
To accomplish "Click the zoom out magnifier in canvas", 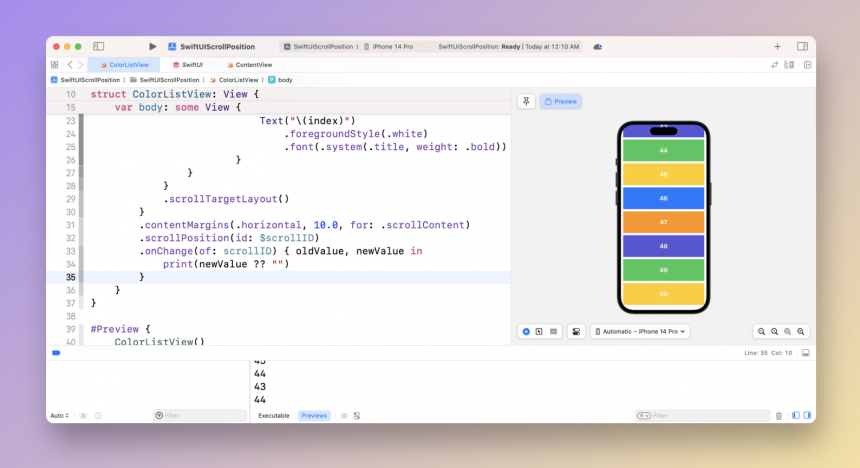I will tap(762, 331).
